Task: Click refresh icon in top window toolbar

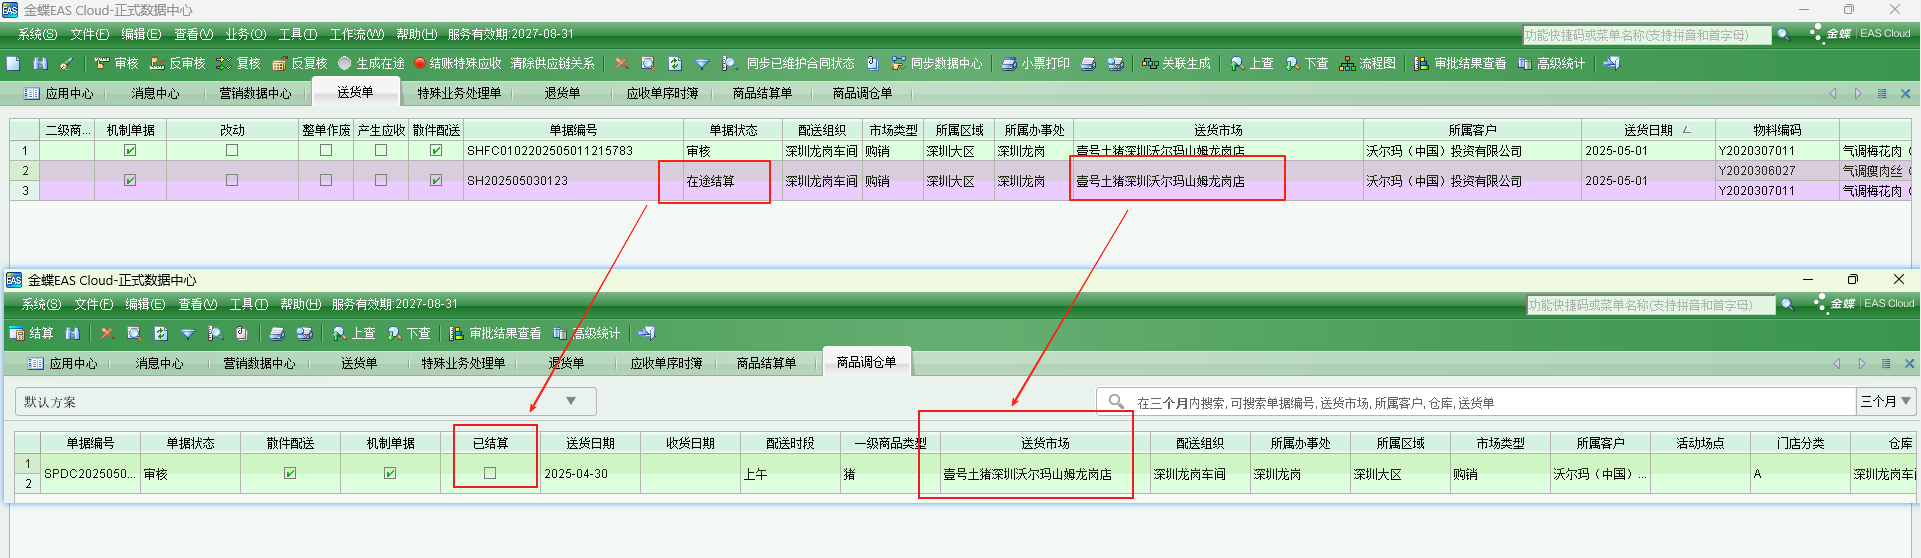Action: click(675, 63)
